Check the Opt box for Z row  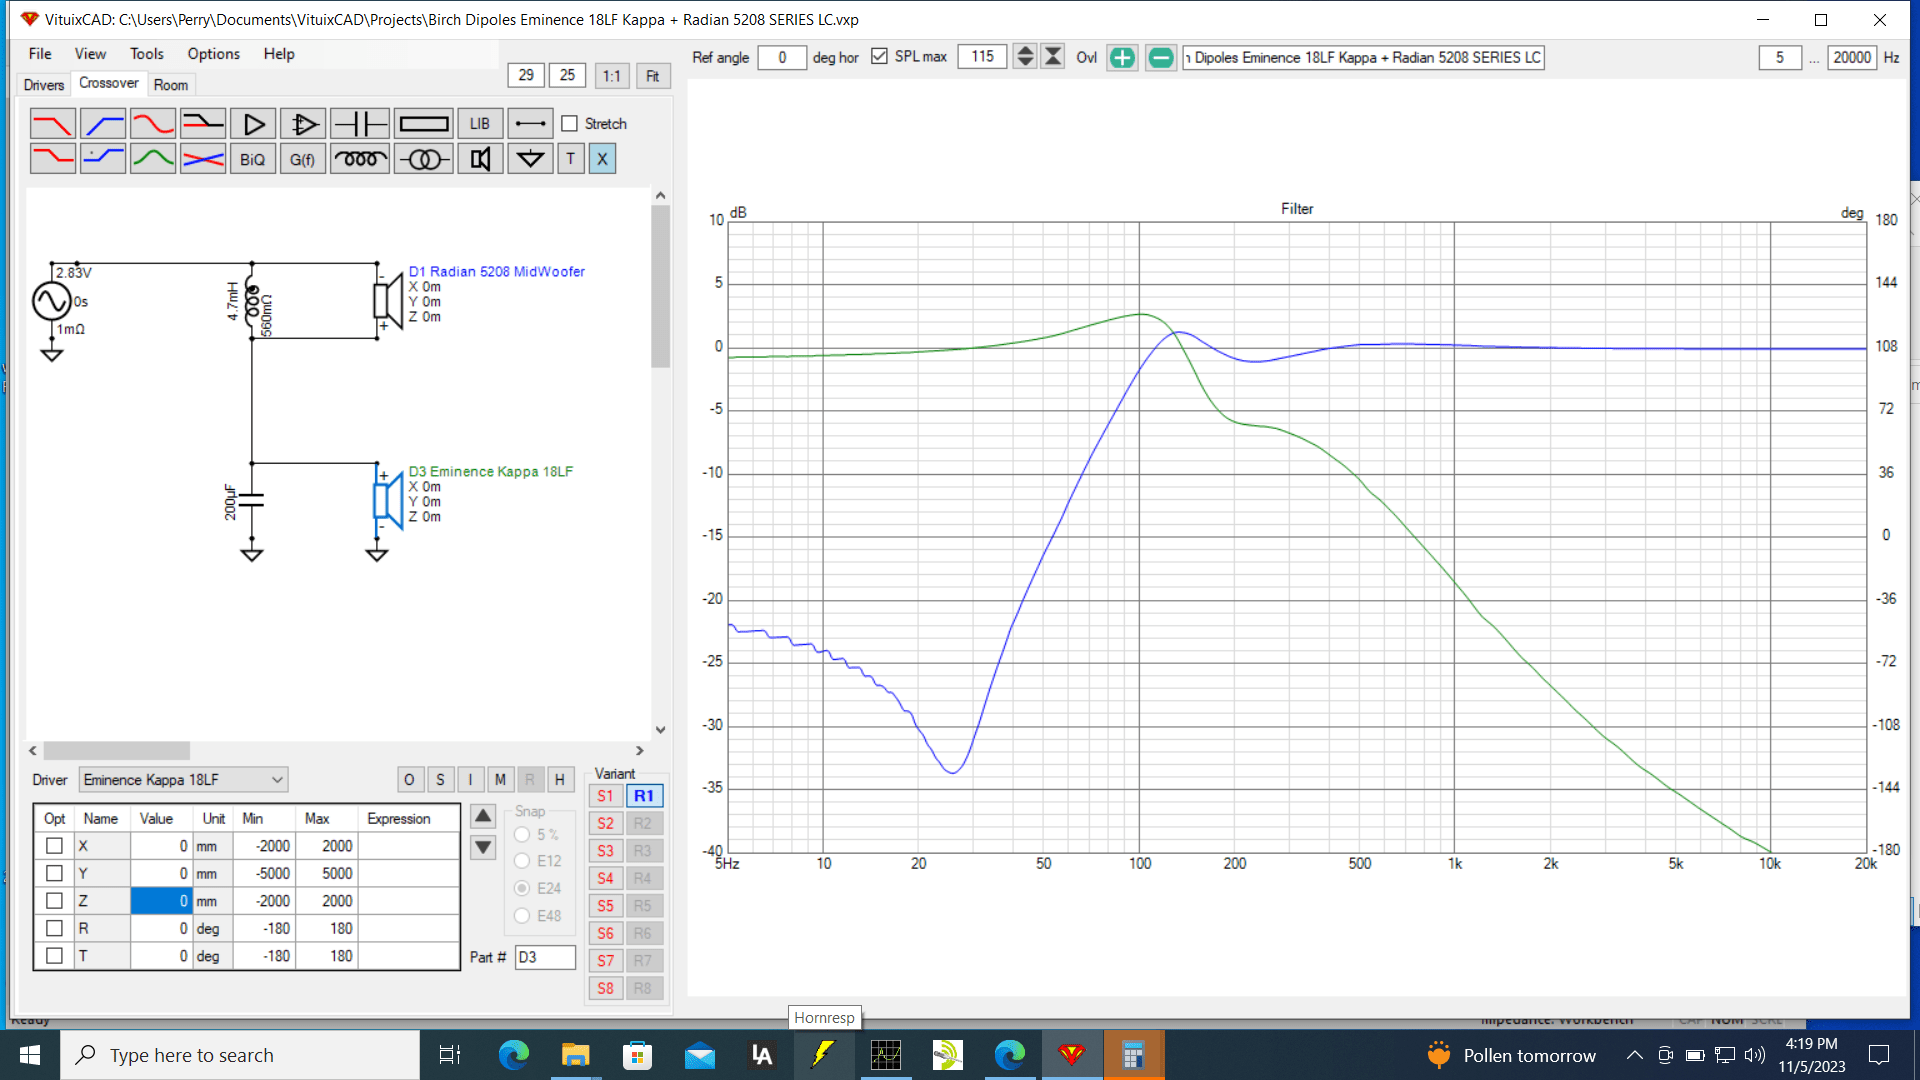[x=55, y=901]
